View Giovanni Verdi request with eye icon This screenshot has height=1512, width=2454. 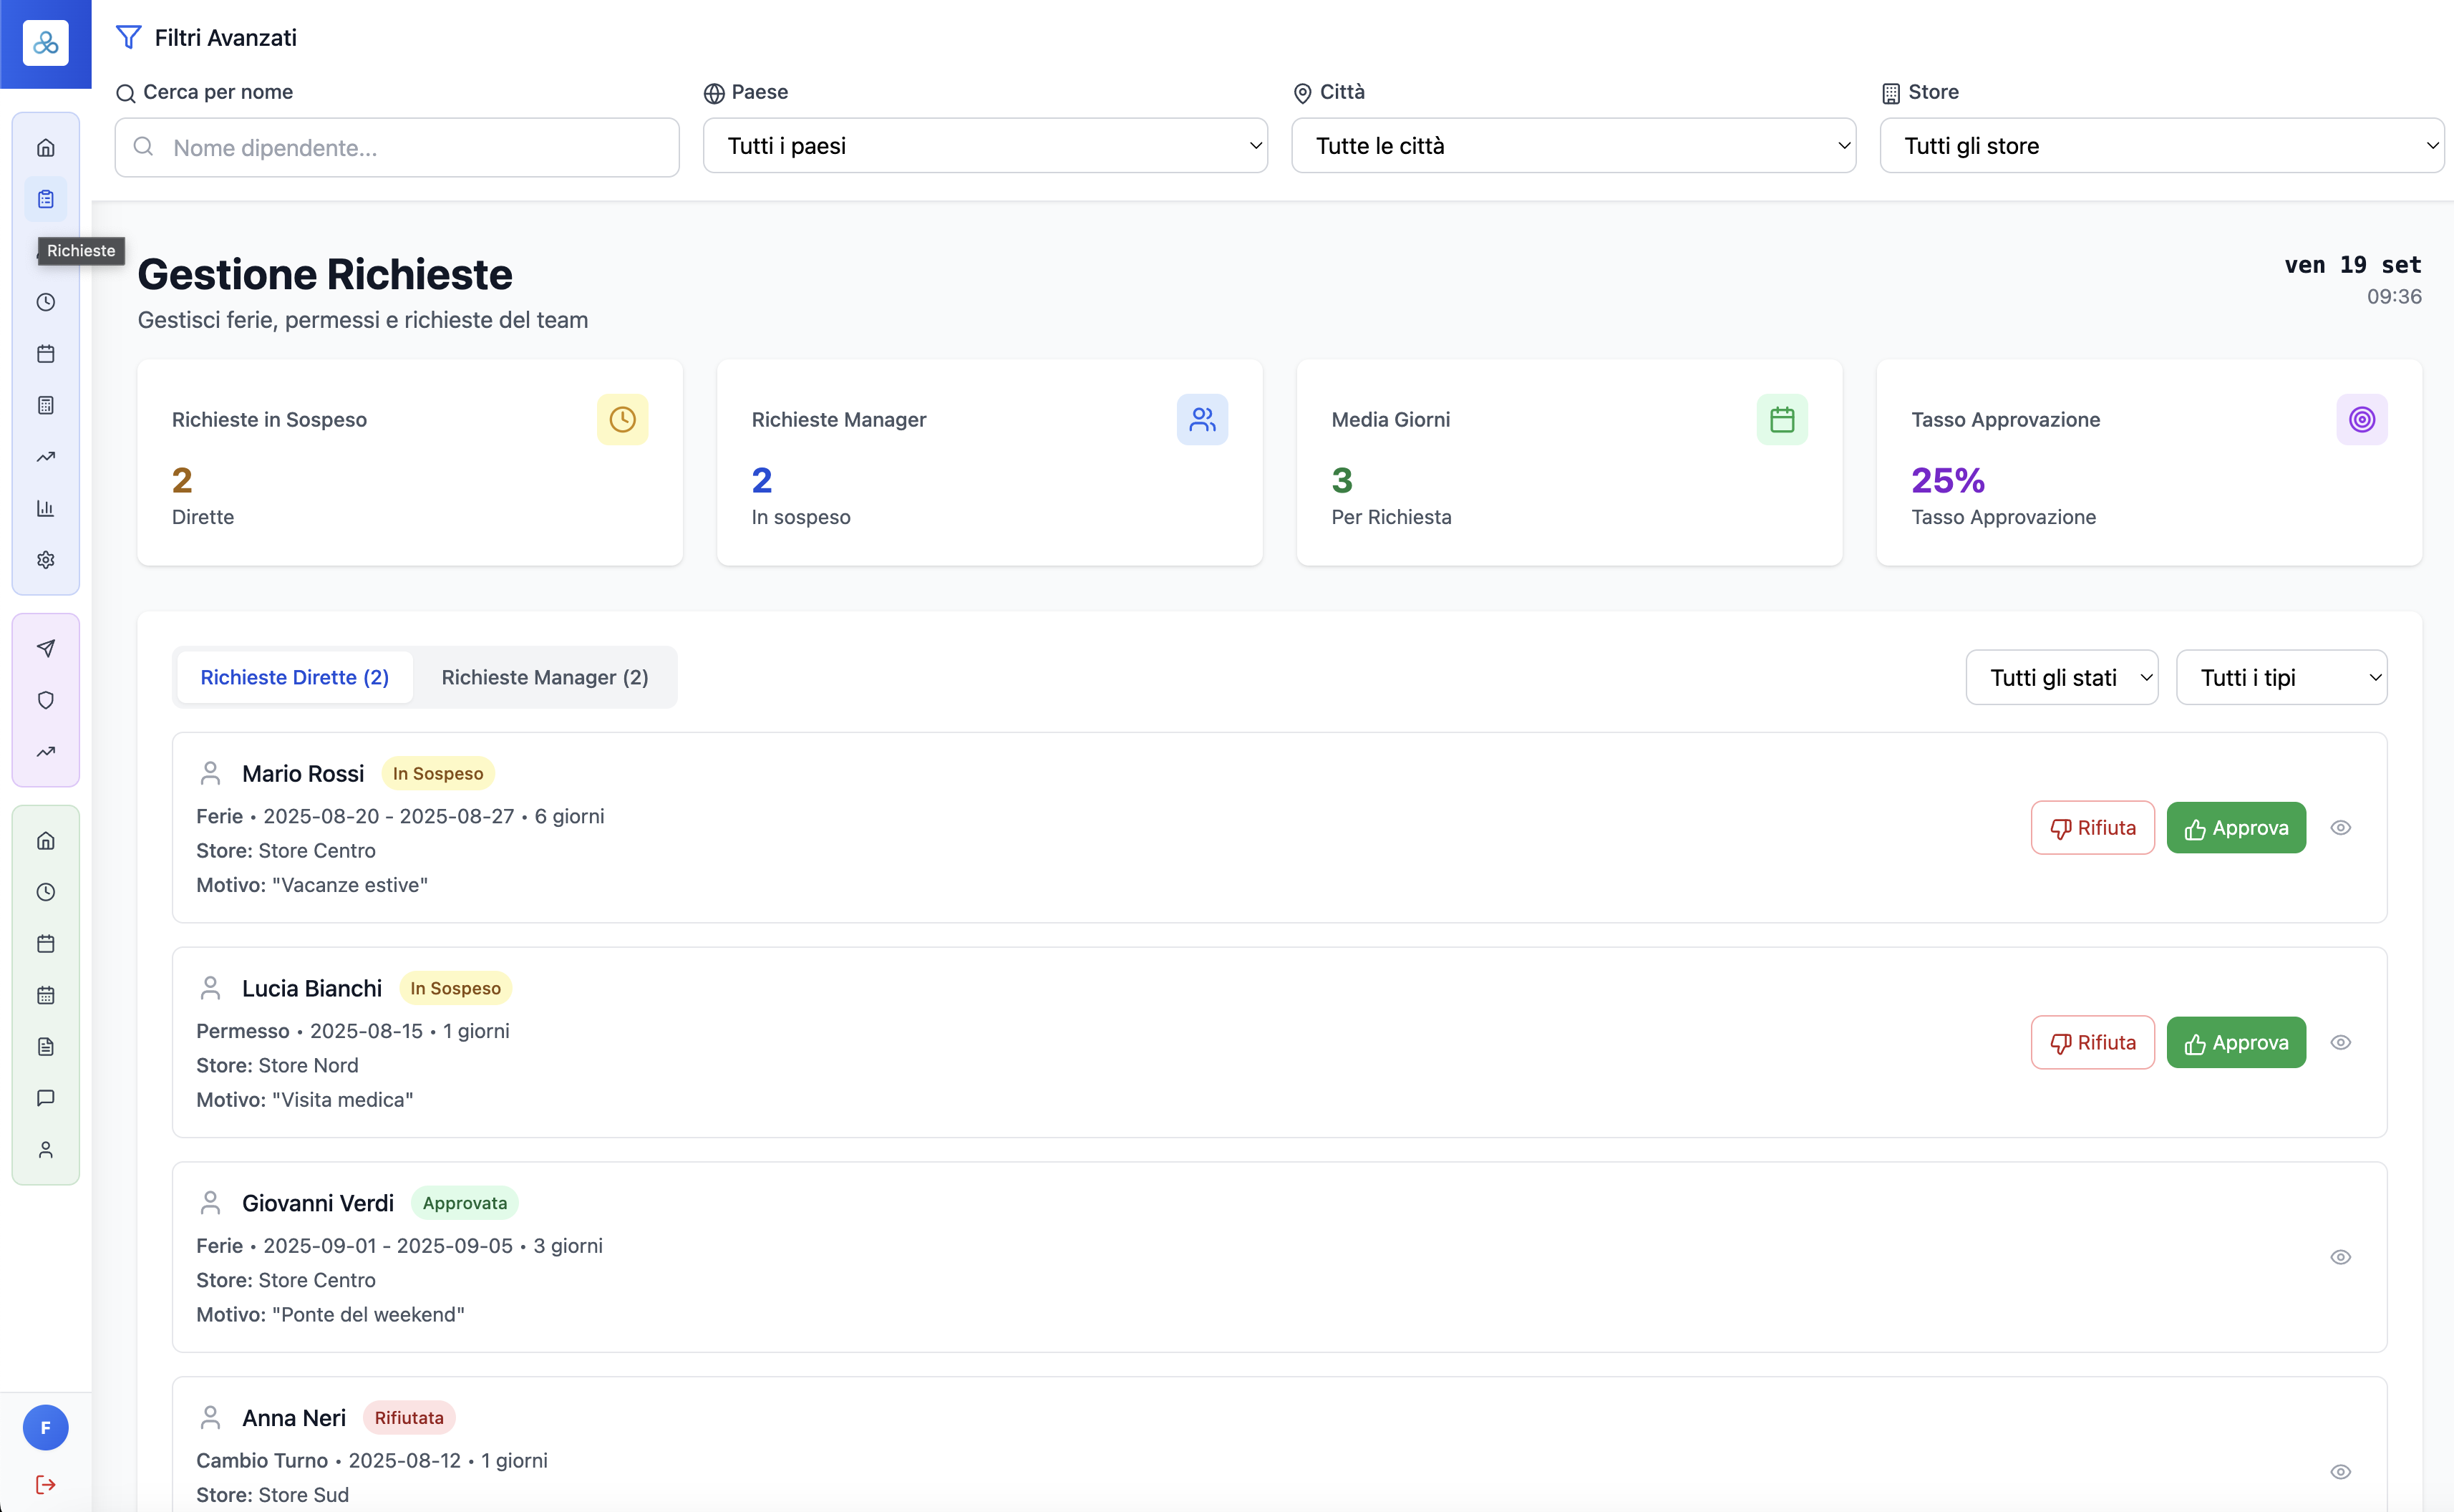2340,1257
